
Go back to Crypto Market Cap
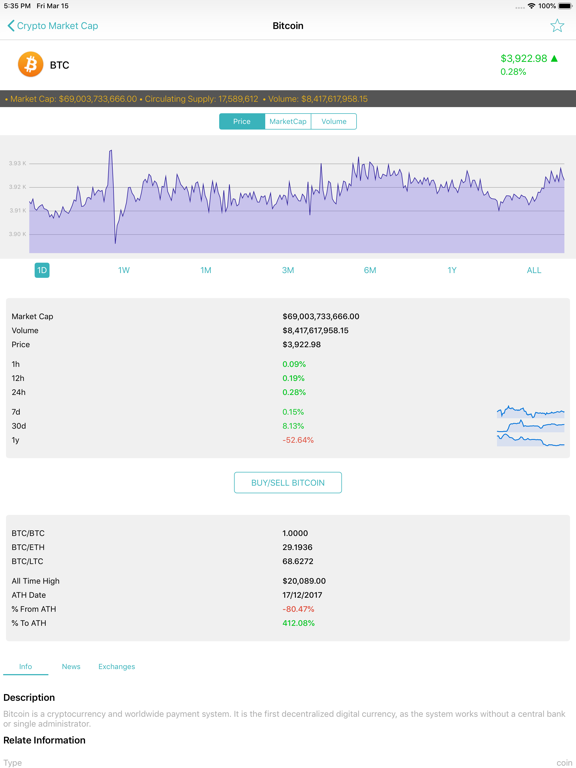click(x=52, y=25)
